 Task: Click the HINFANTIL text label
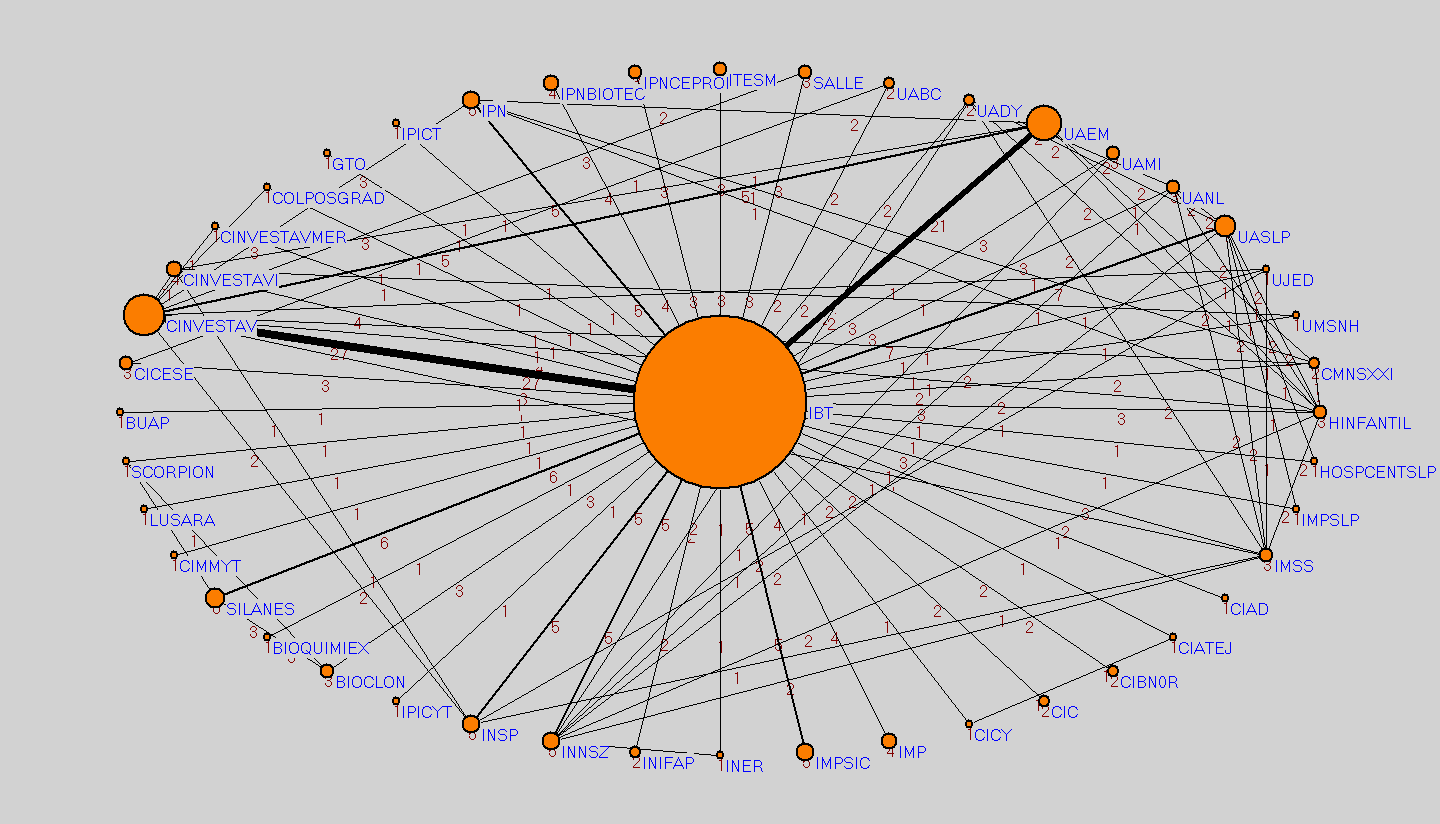click(x=1369, y=424)
